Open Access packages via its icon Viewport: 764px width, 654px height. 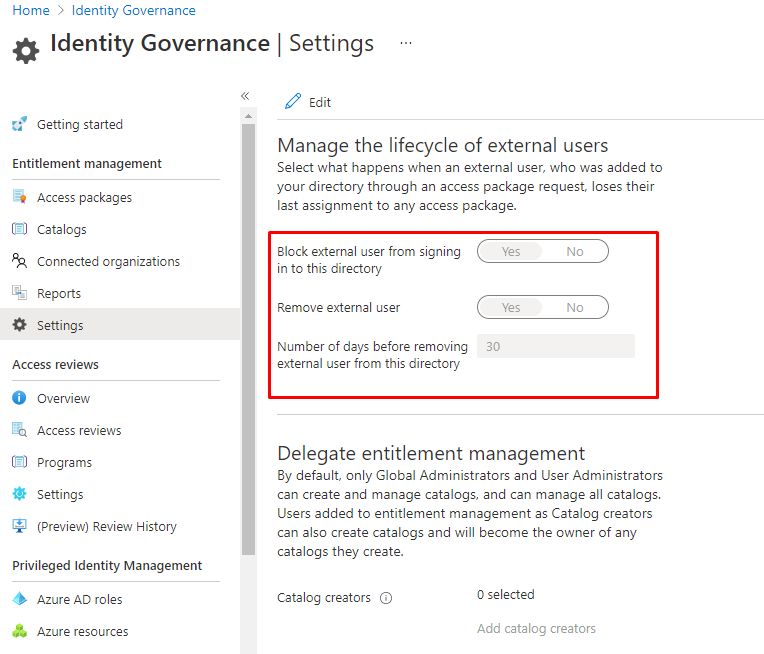[19, 198]
